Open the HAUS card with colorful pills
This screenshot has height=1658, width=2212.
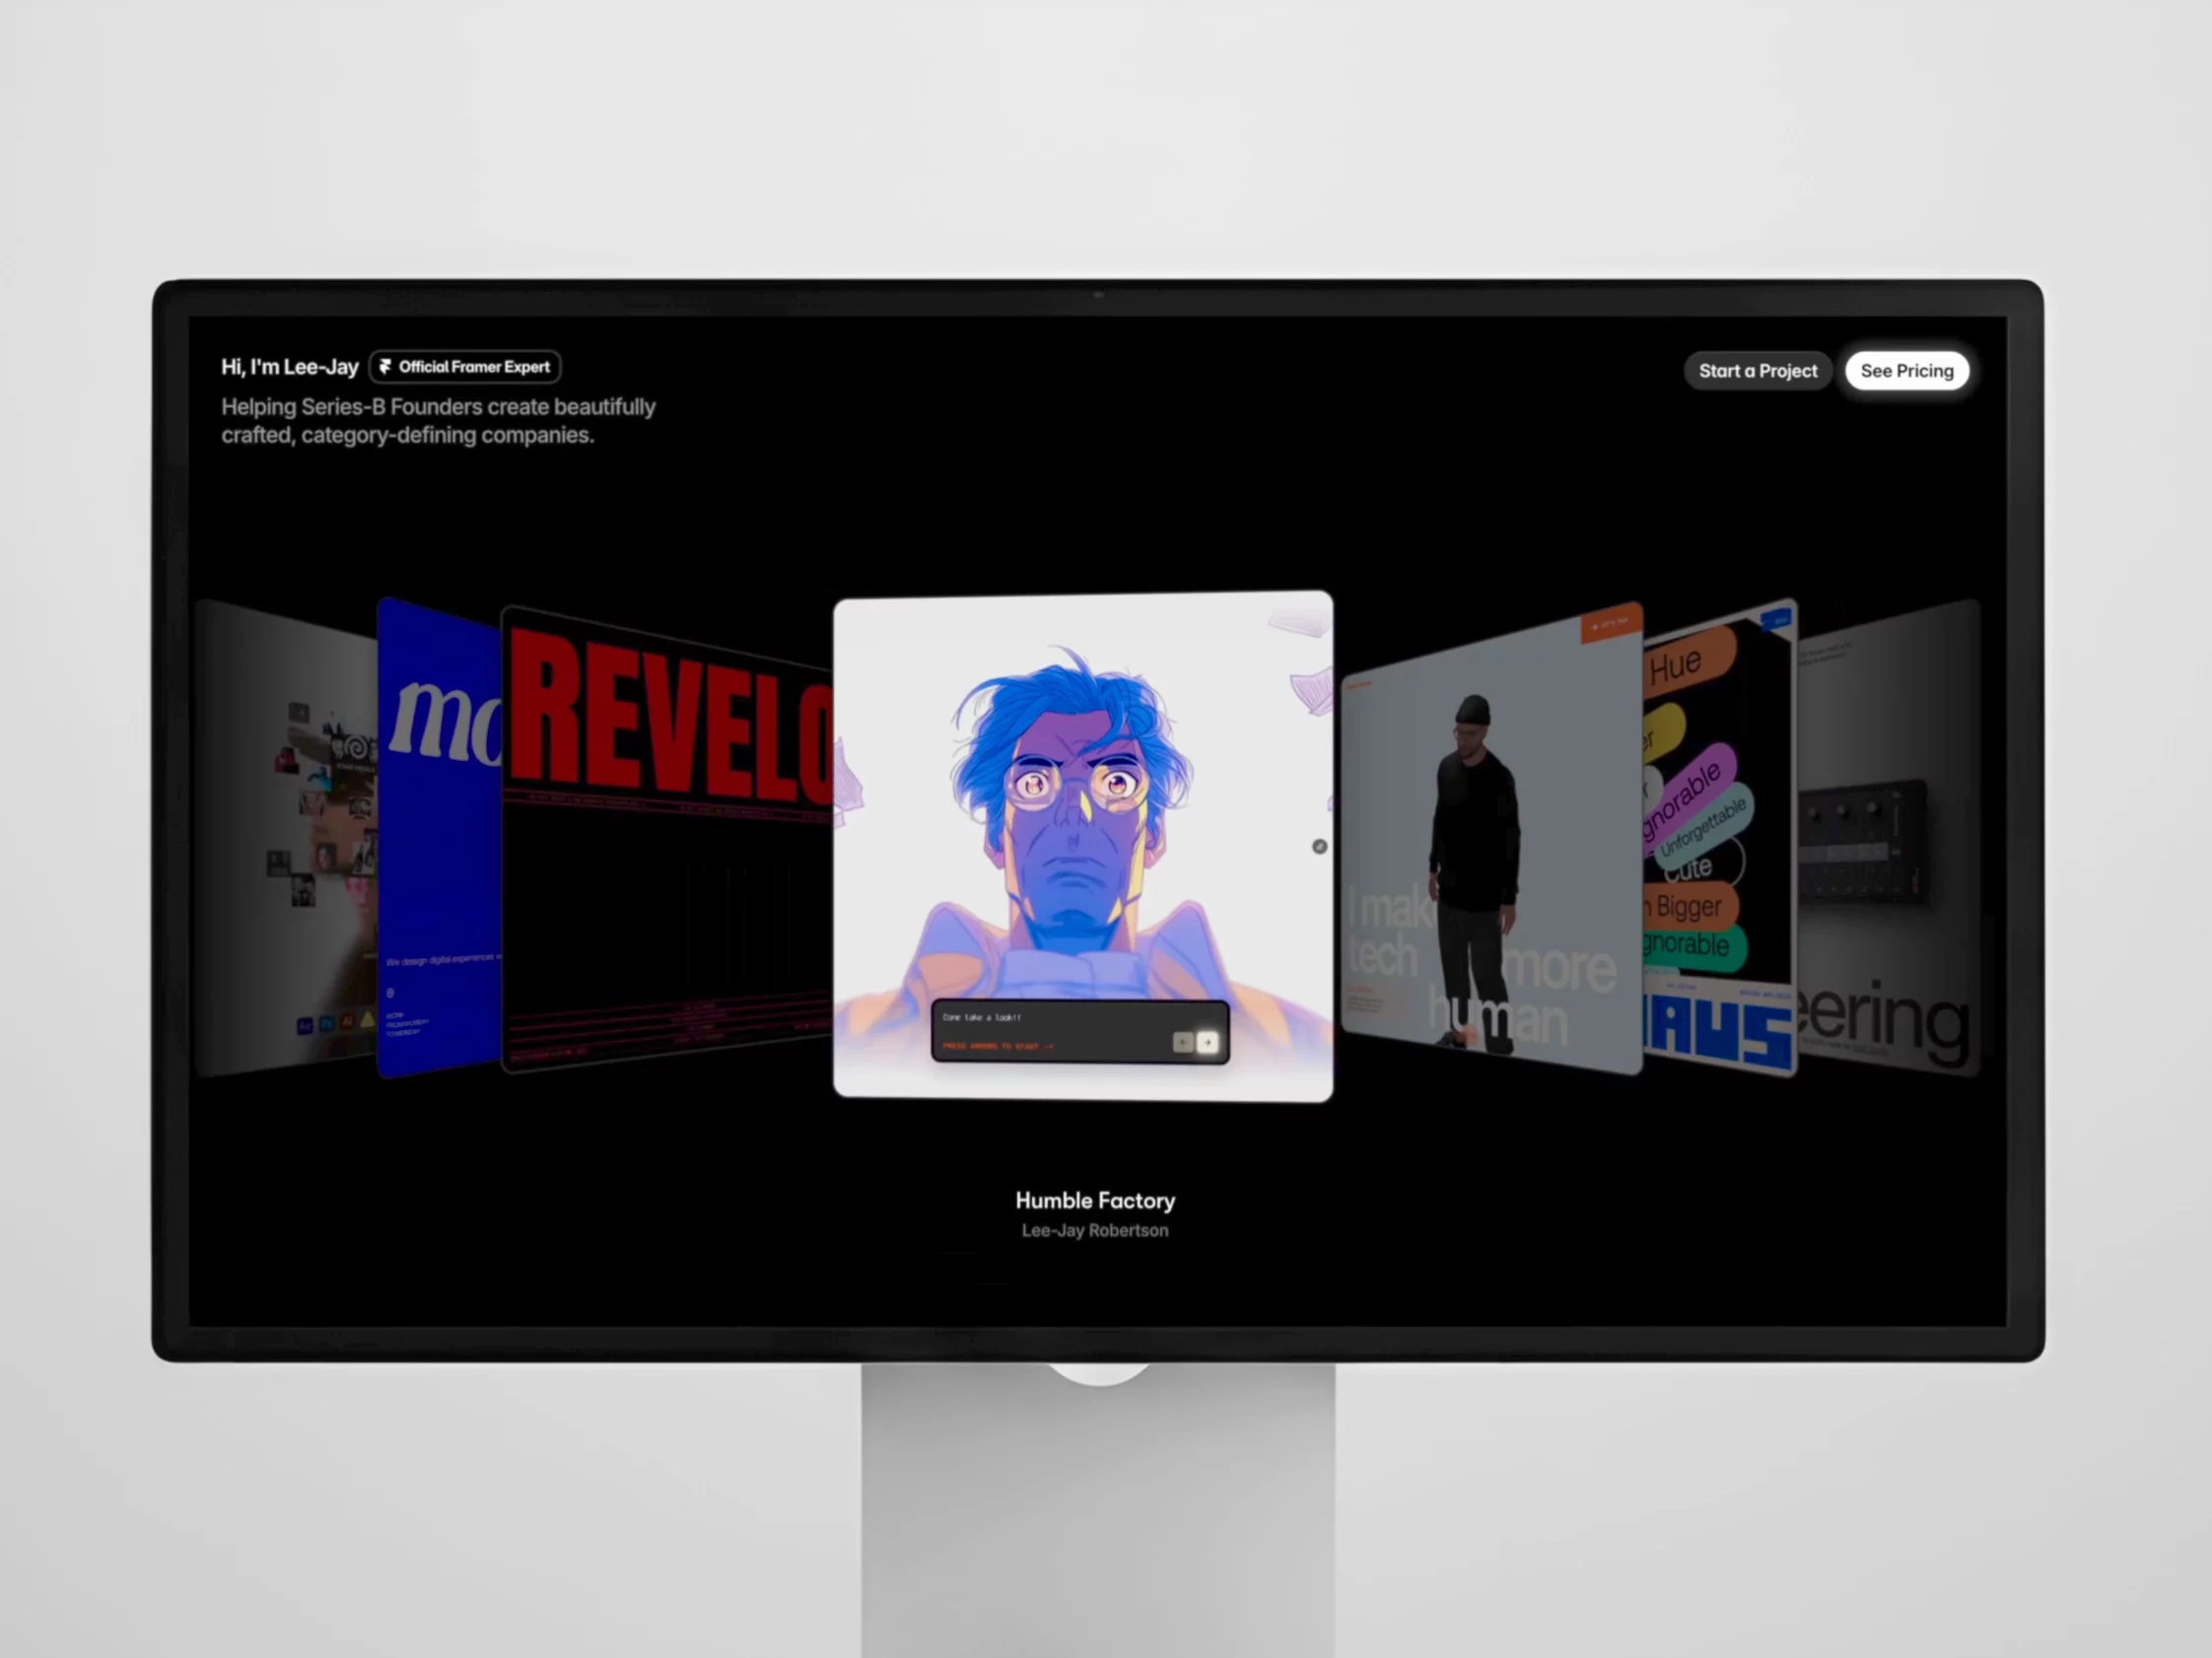click(x=1720, y=838)
